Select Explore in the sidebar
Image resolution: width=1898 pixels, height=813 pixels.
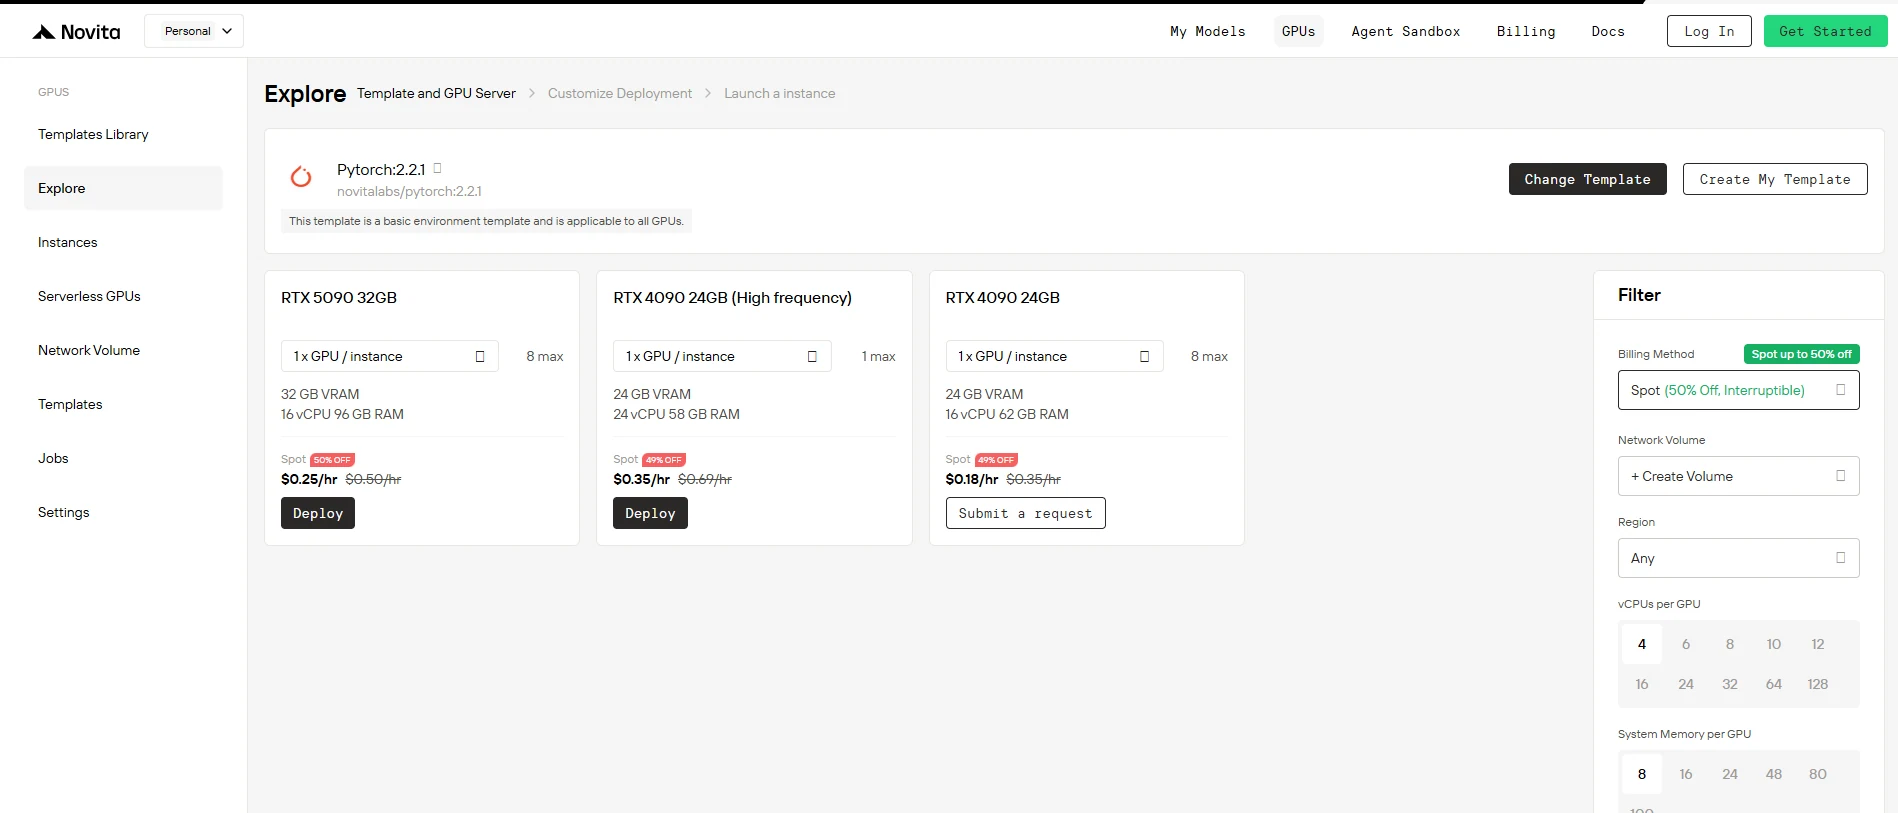[x=123, y=188]
